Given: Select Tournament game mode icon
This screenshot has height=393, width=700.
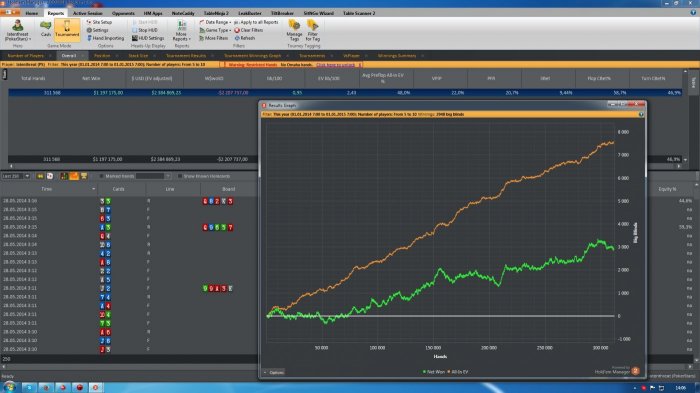Looking at the screenshot, I should [67, 29].
